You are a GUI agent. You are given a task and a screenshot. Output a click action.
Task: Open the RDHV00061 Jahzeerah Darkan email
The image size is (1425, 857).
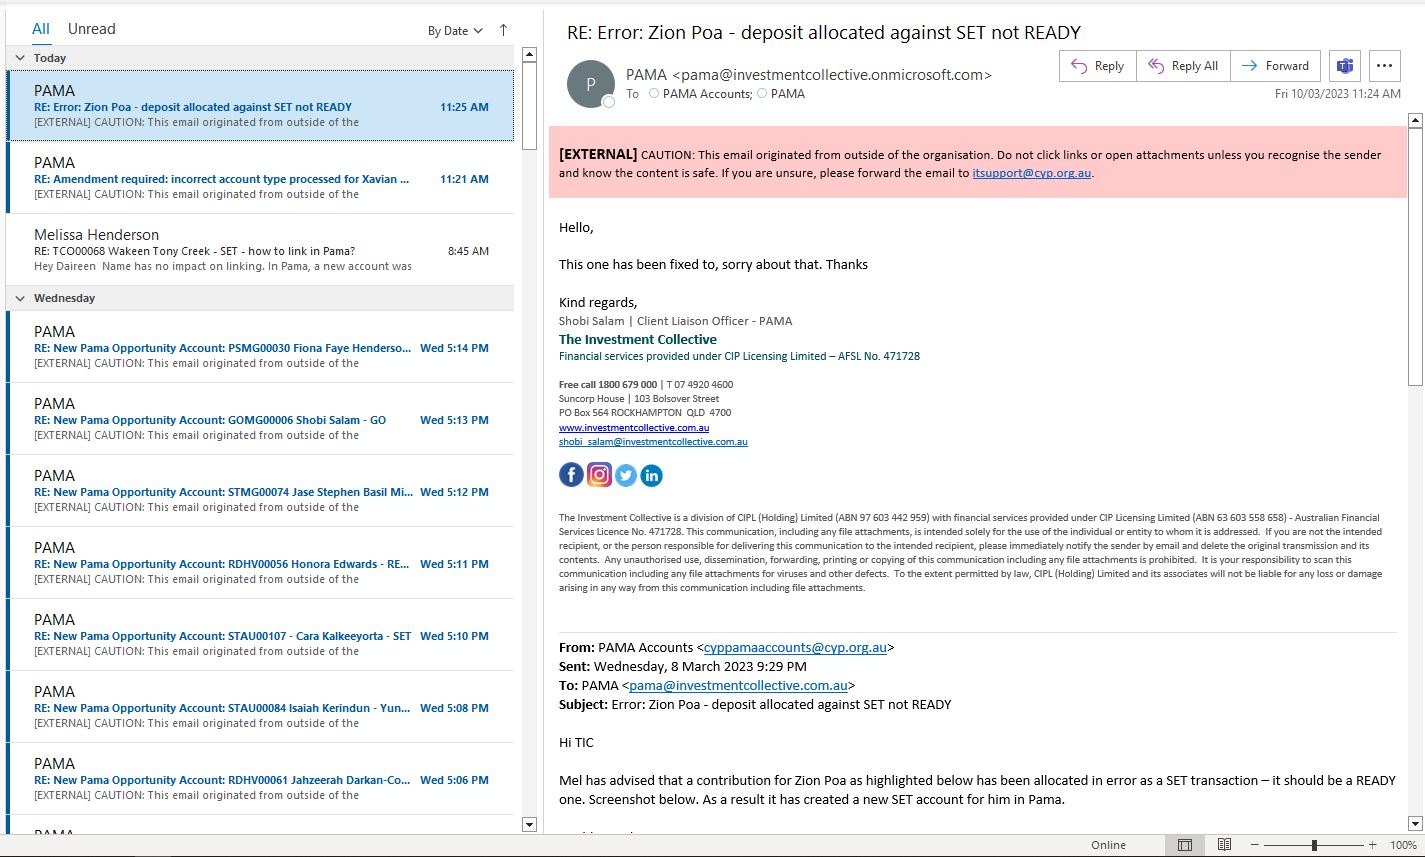pyautogui.click(x=260, y=779)
